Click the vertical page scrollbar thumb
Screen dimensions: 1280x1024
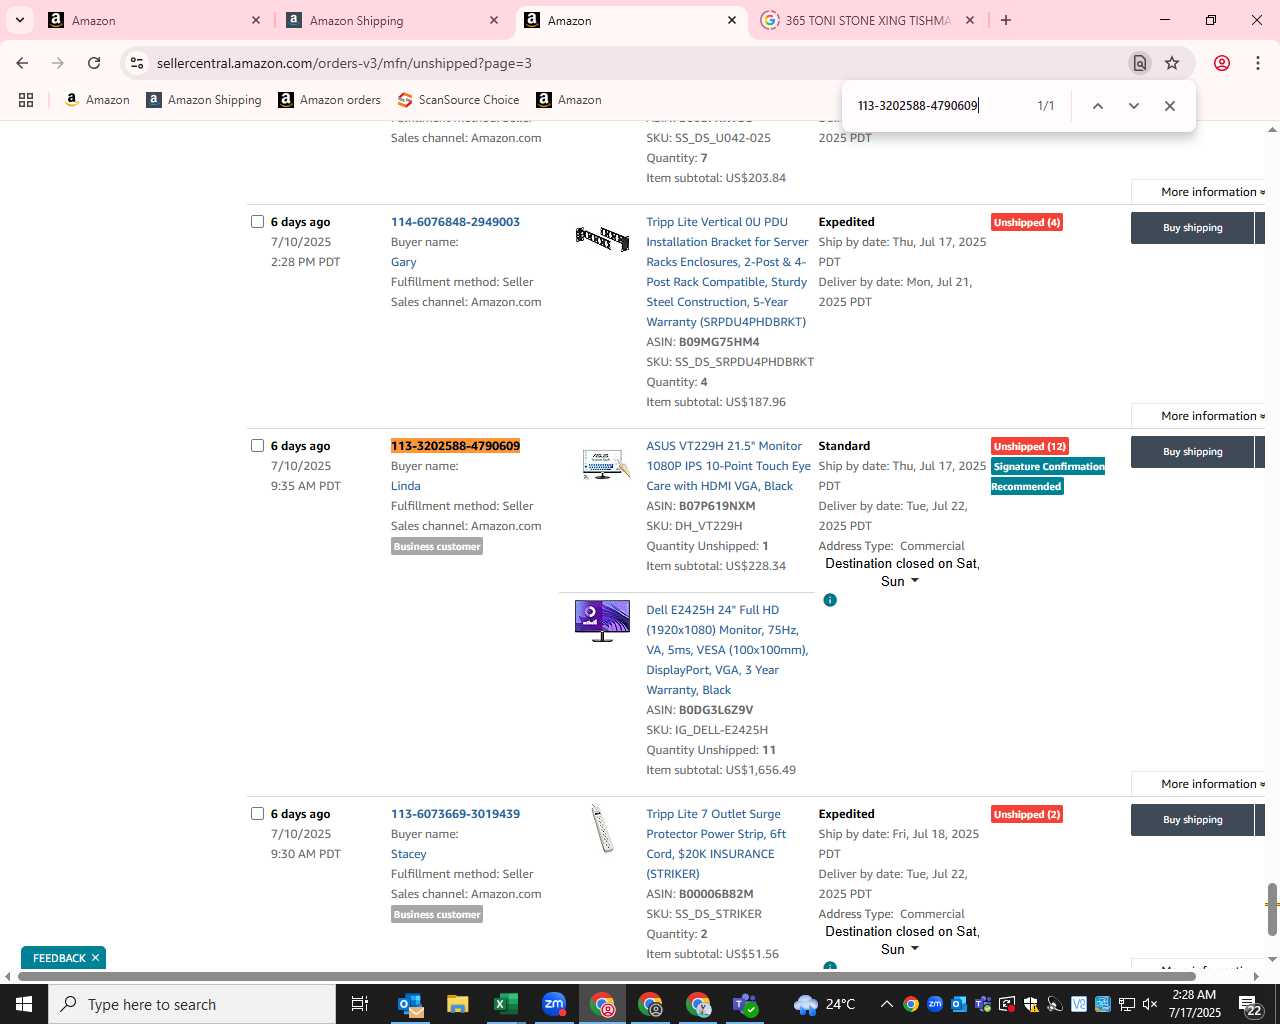pos(1272,908)
